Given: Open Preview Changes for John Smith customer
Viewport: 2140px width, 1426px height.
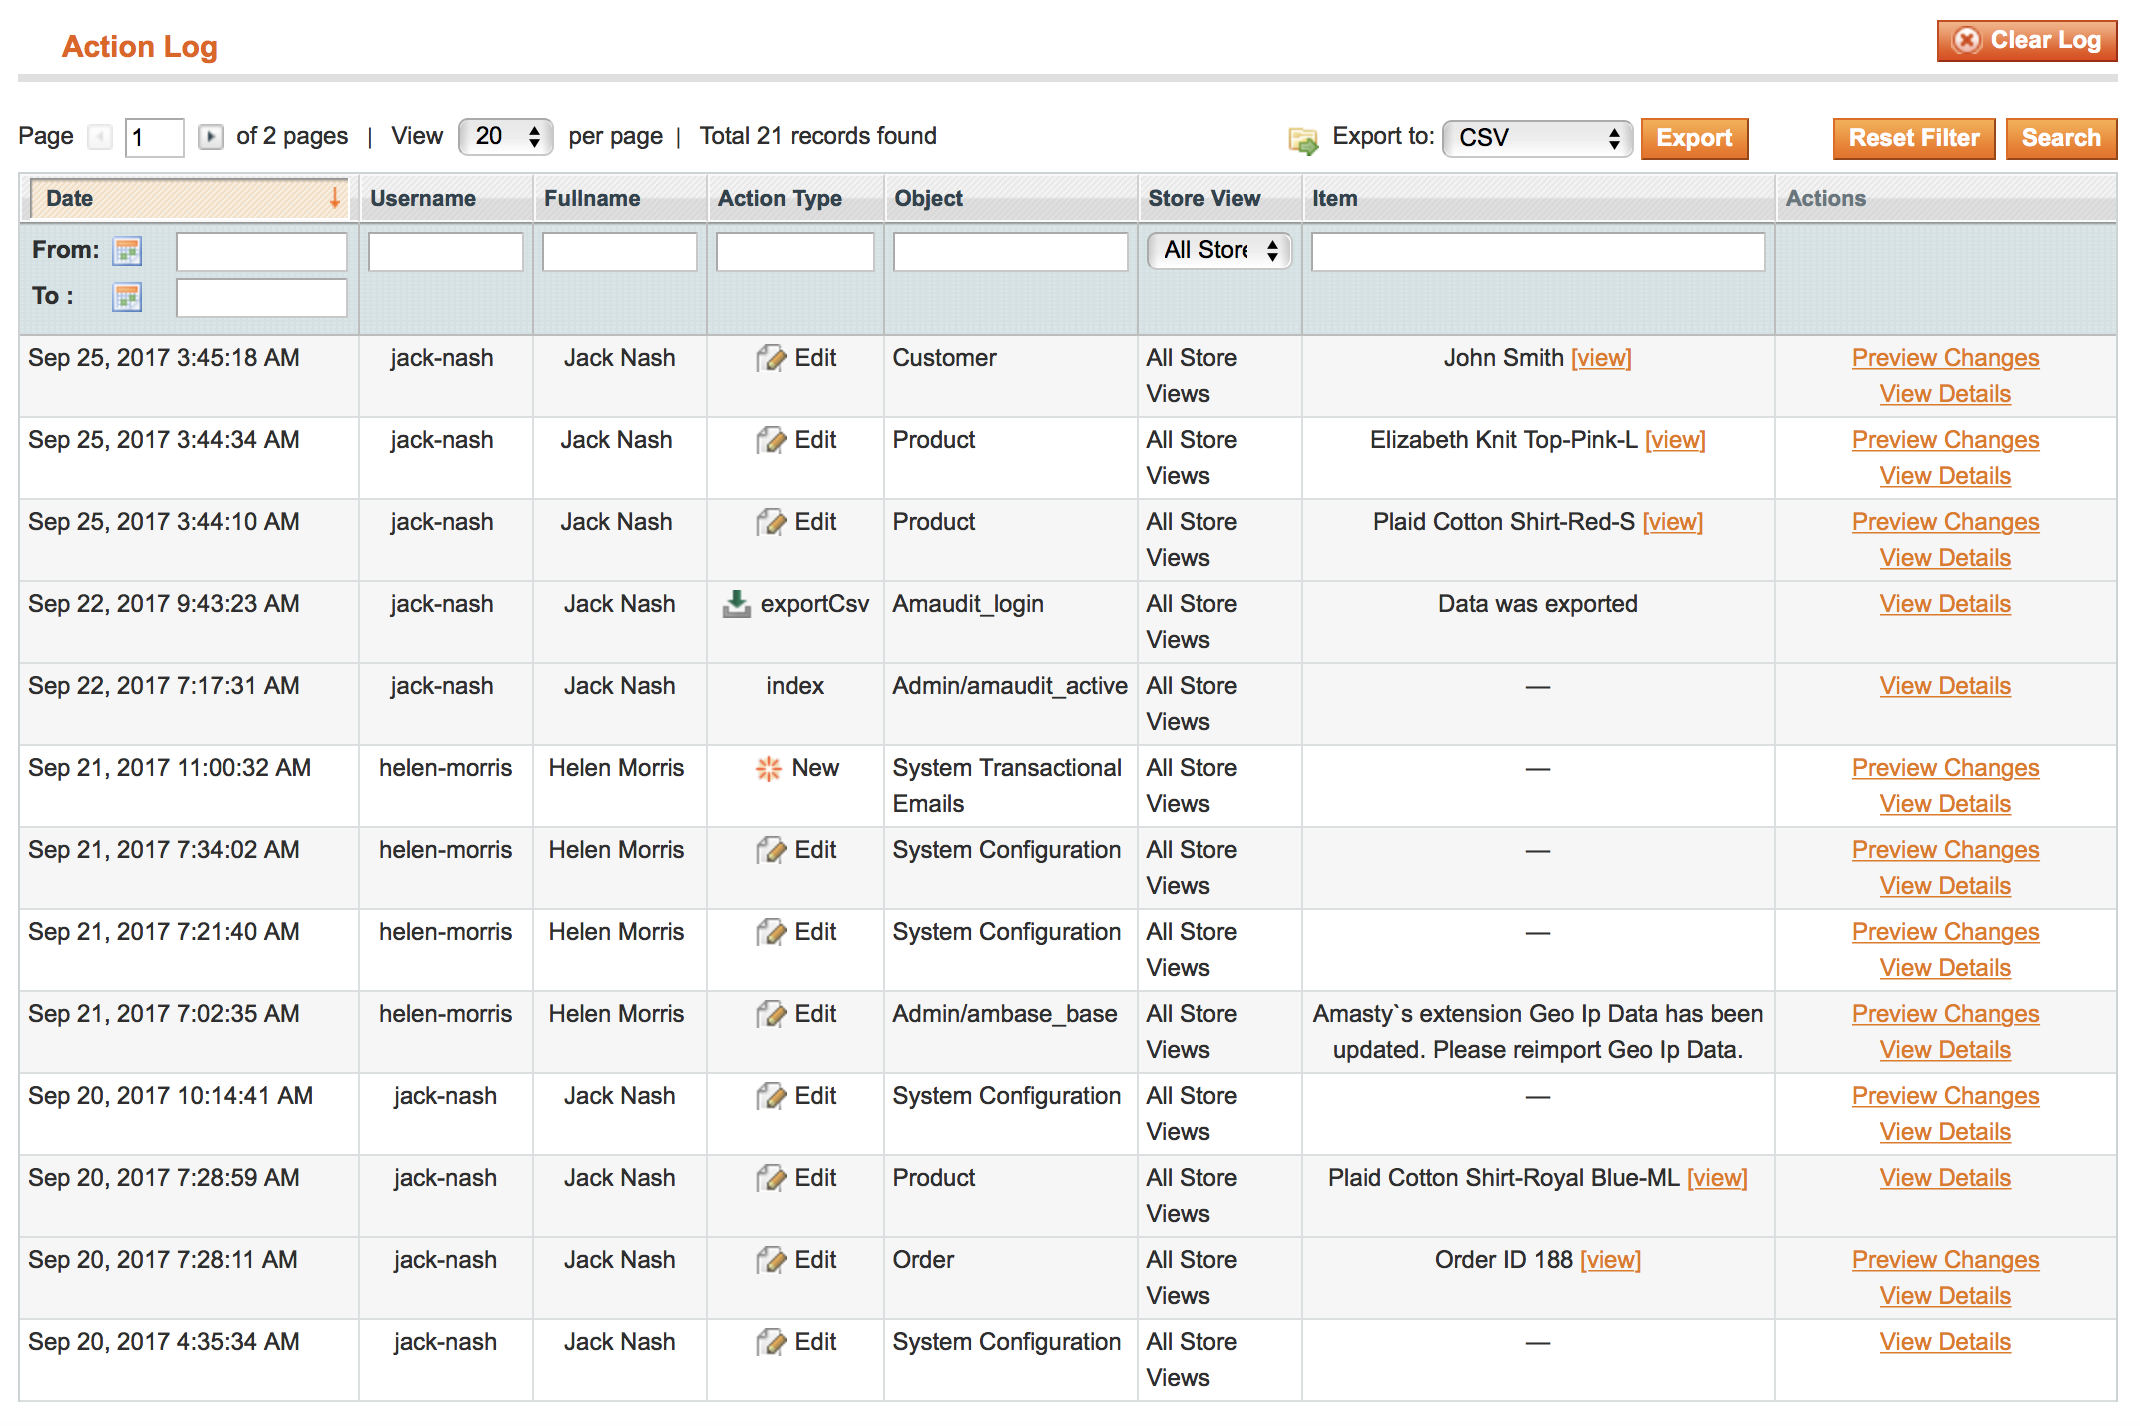Looking at the screenshot, I should tap(1944, 358).
